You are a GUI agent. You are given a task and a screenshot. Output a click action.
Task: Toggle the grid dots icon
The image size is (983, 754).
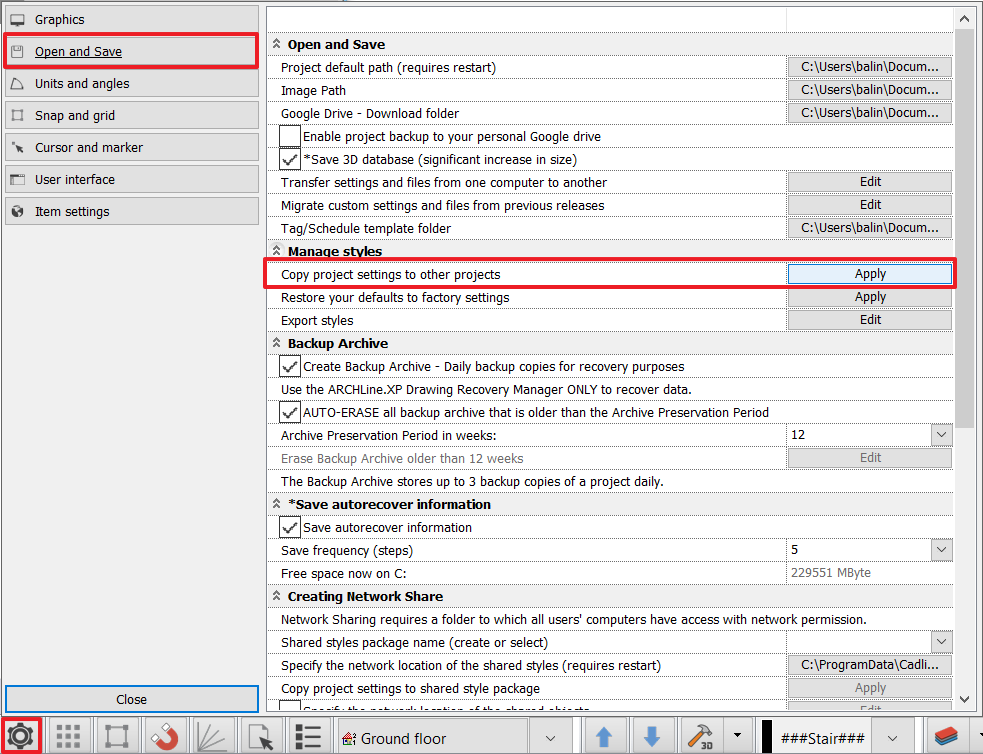click(x=68, y=737)
